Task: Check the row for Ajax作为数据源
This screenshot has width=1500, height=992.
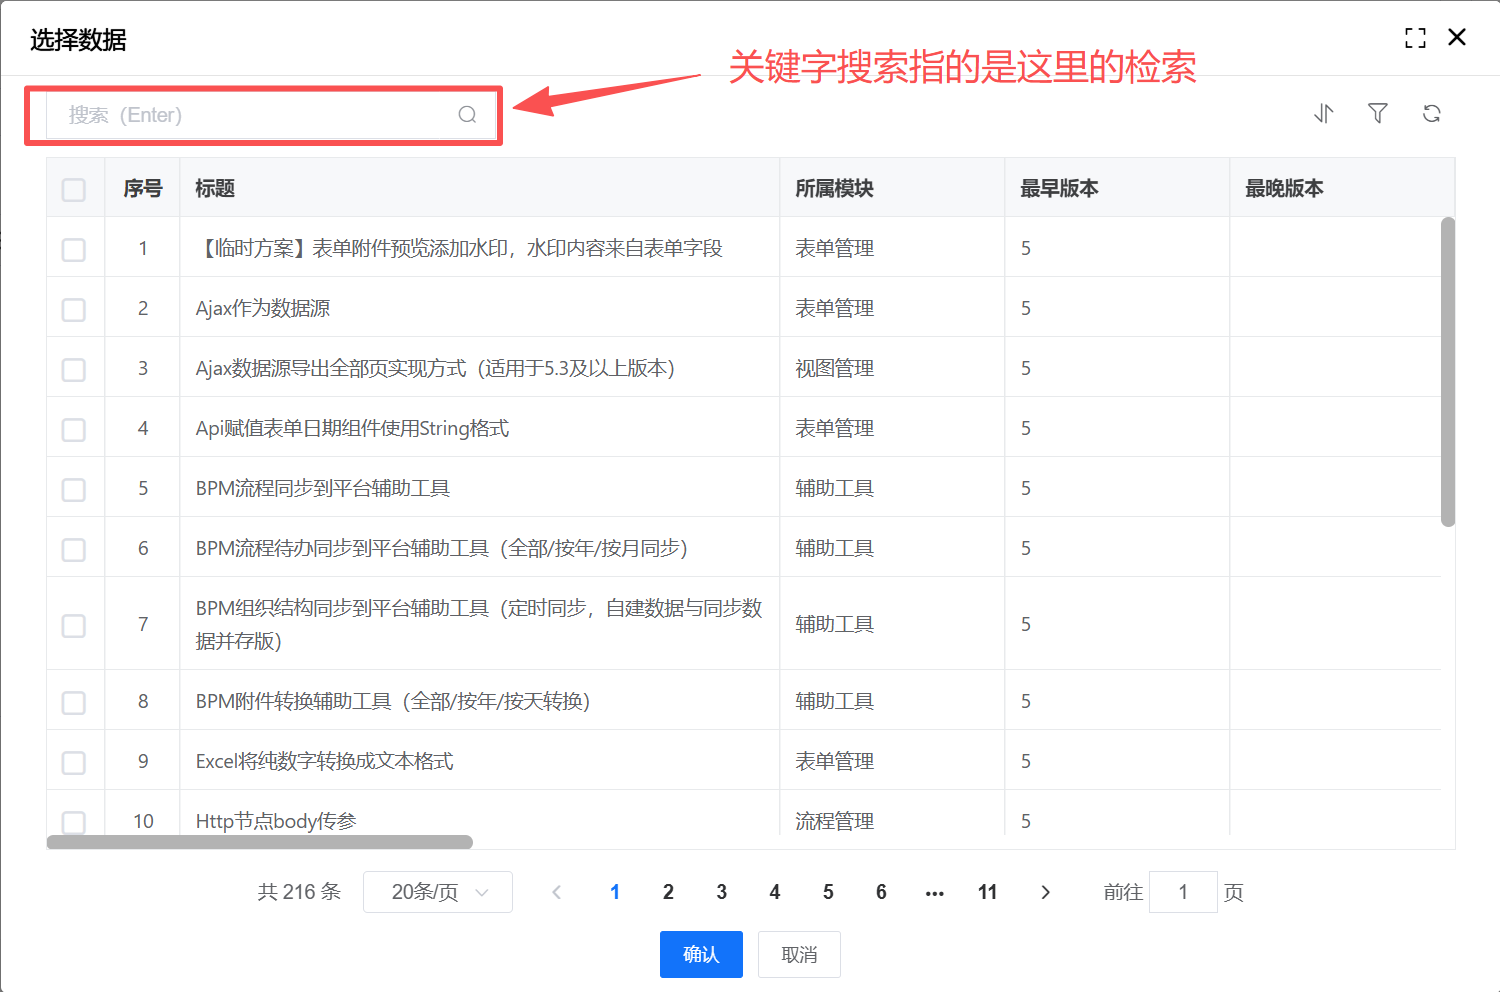Action: (x=74, y=309)
